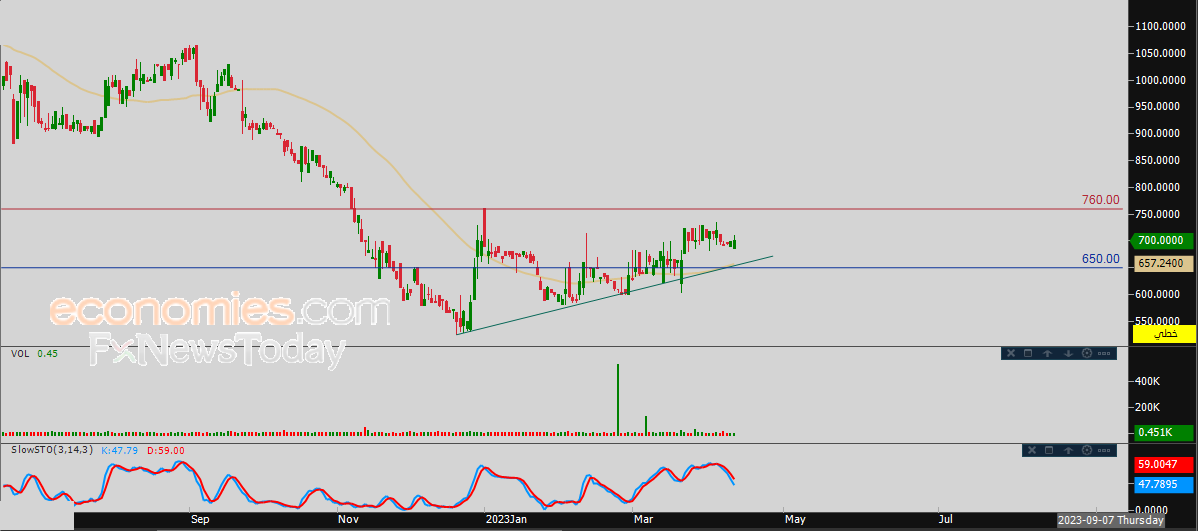Image resolution: width=1198 pixels, height=531 pixels.
Task: Close the VOL indicator panel
Action: pyautogui.click(x=1011, y=353)
